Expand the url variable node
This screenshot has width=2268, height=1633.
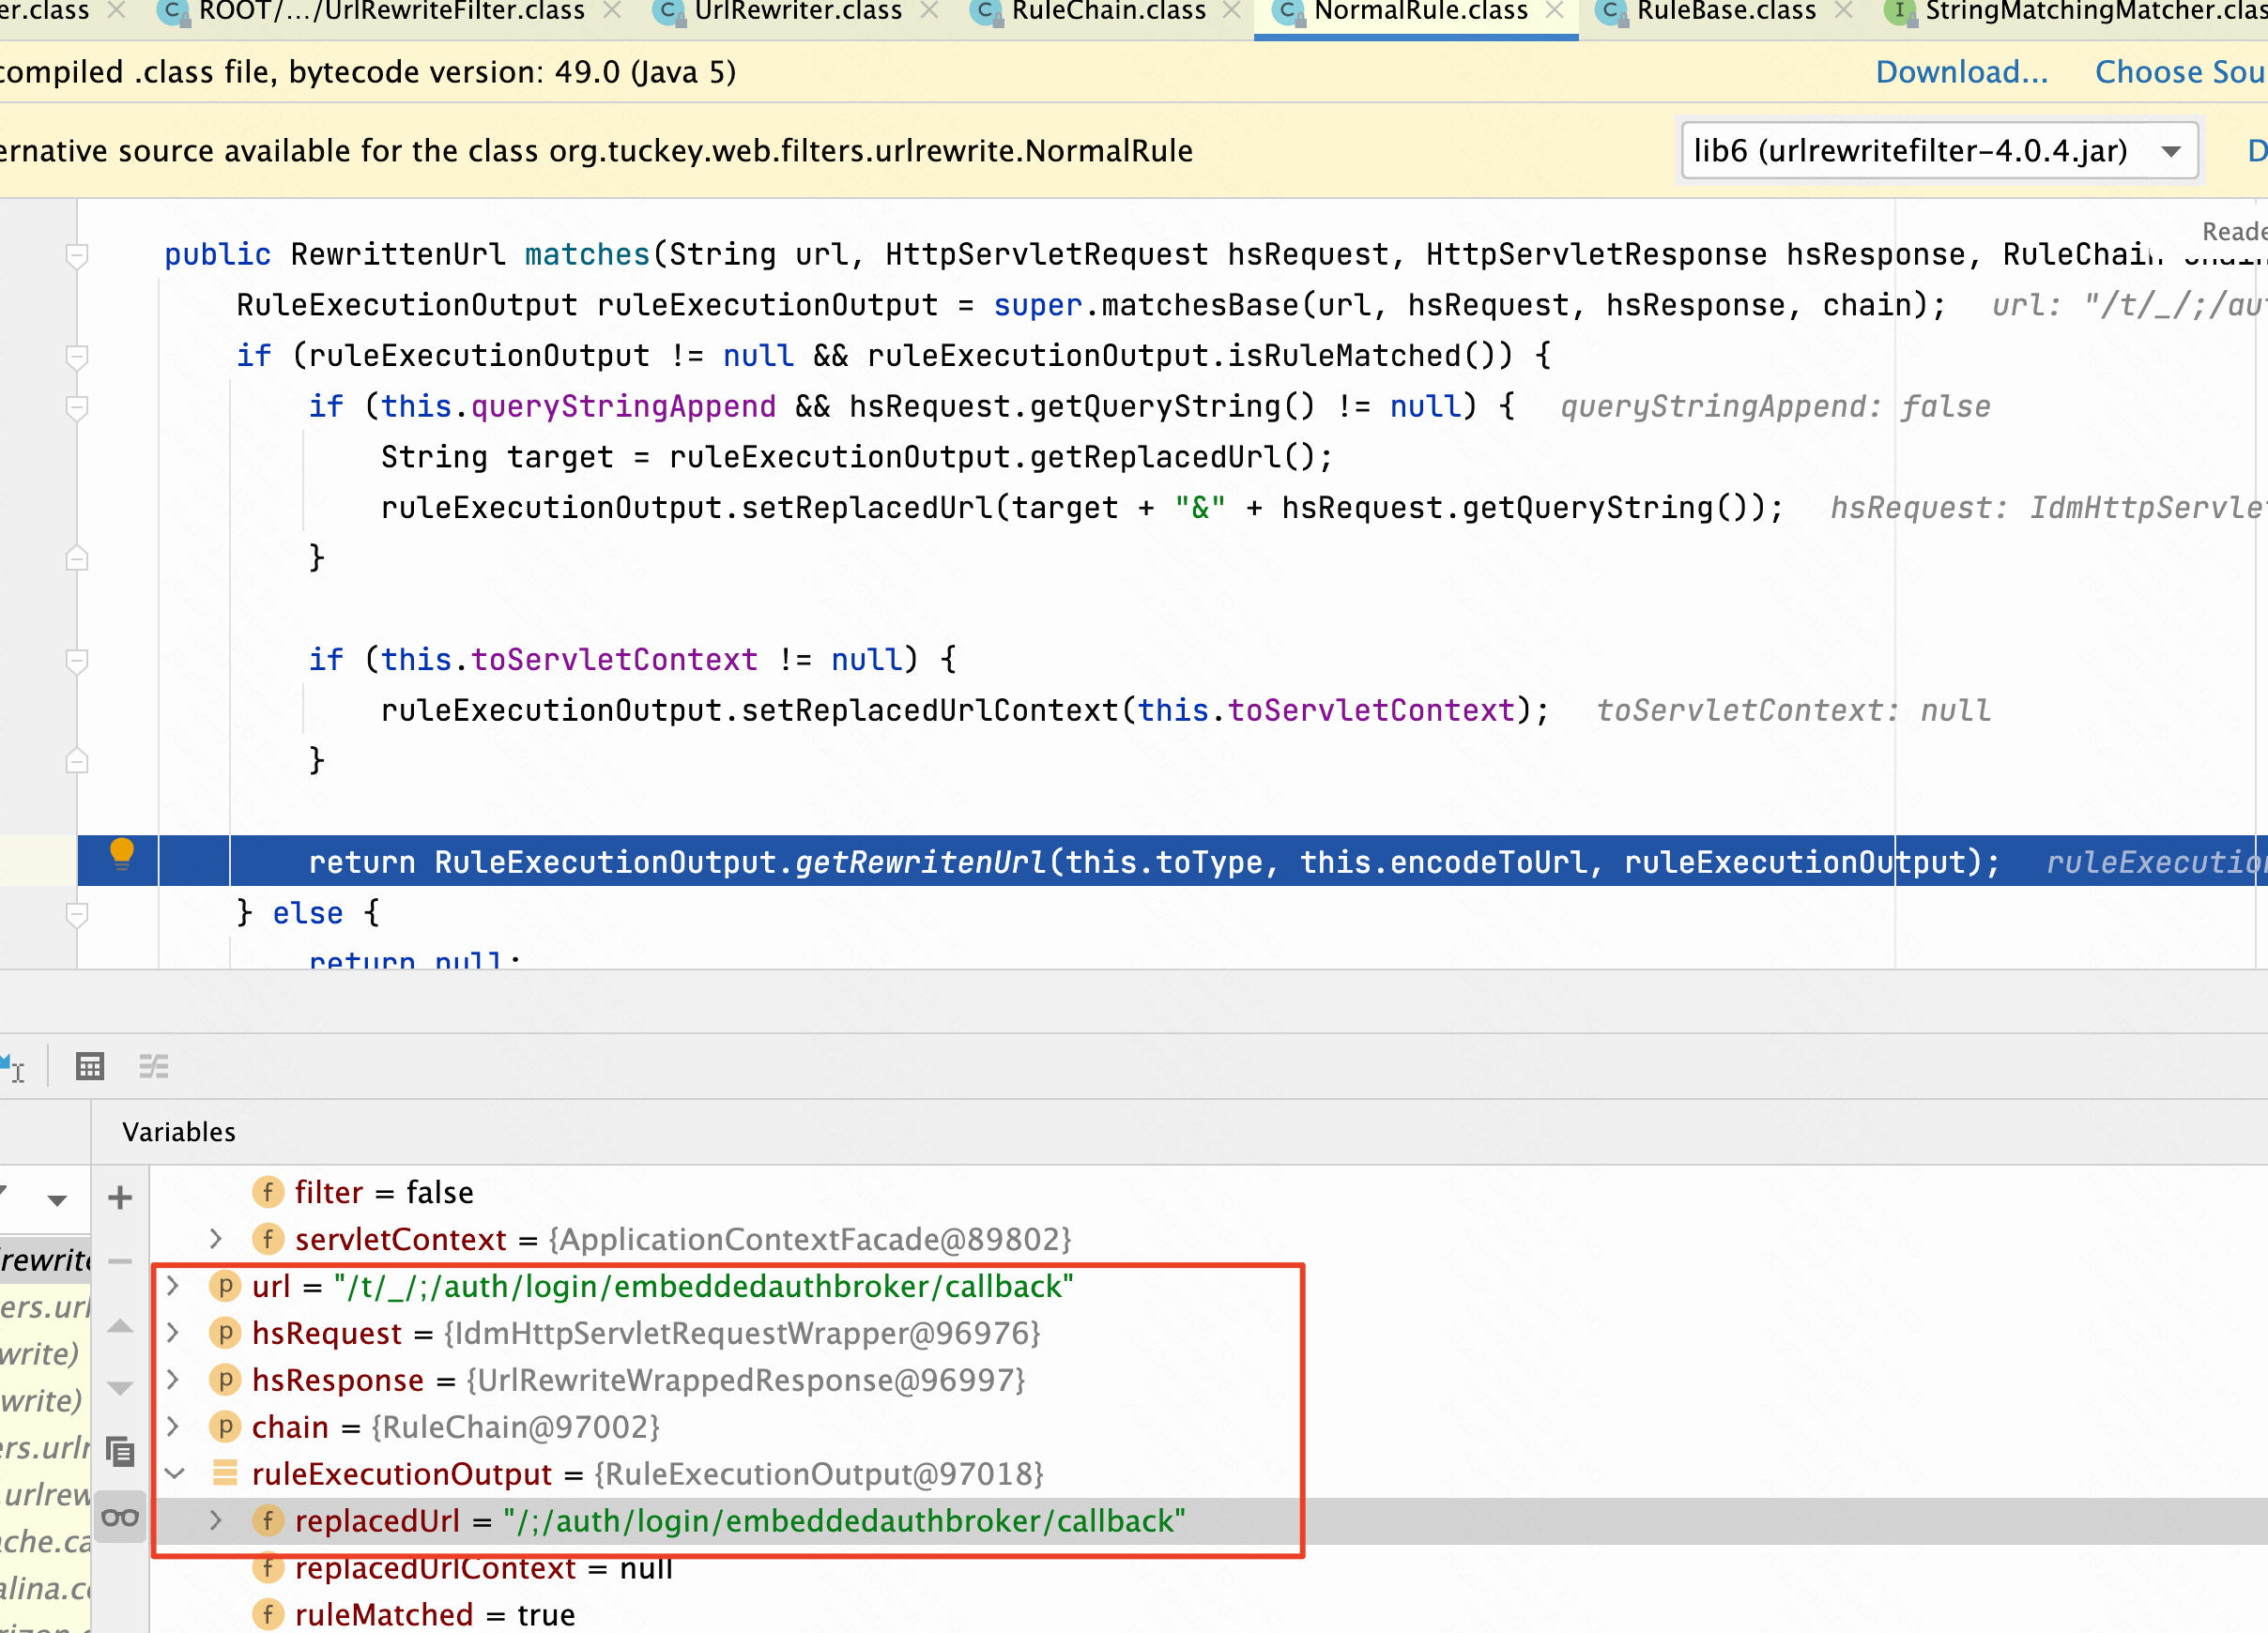tap(173, 1286)
